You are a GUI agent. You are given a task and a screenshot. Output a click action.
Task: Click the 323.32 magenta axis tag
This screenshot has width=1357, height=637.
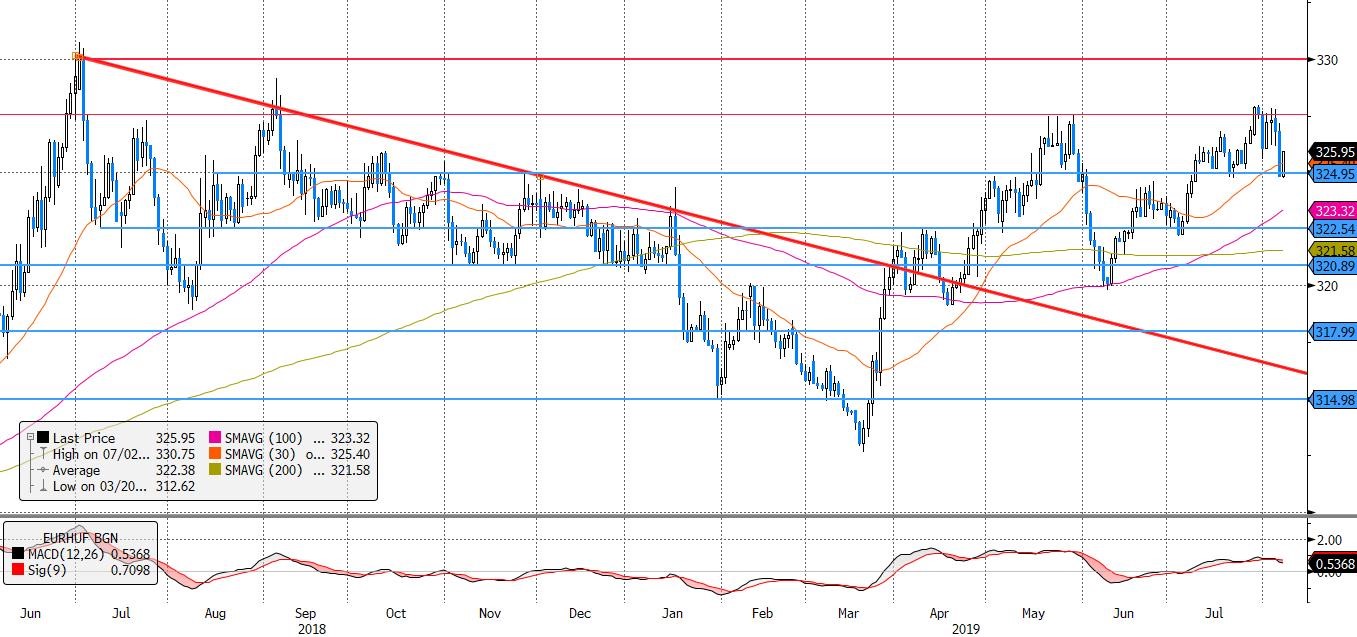pos(1333,211)
